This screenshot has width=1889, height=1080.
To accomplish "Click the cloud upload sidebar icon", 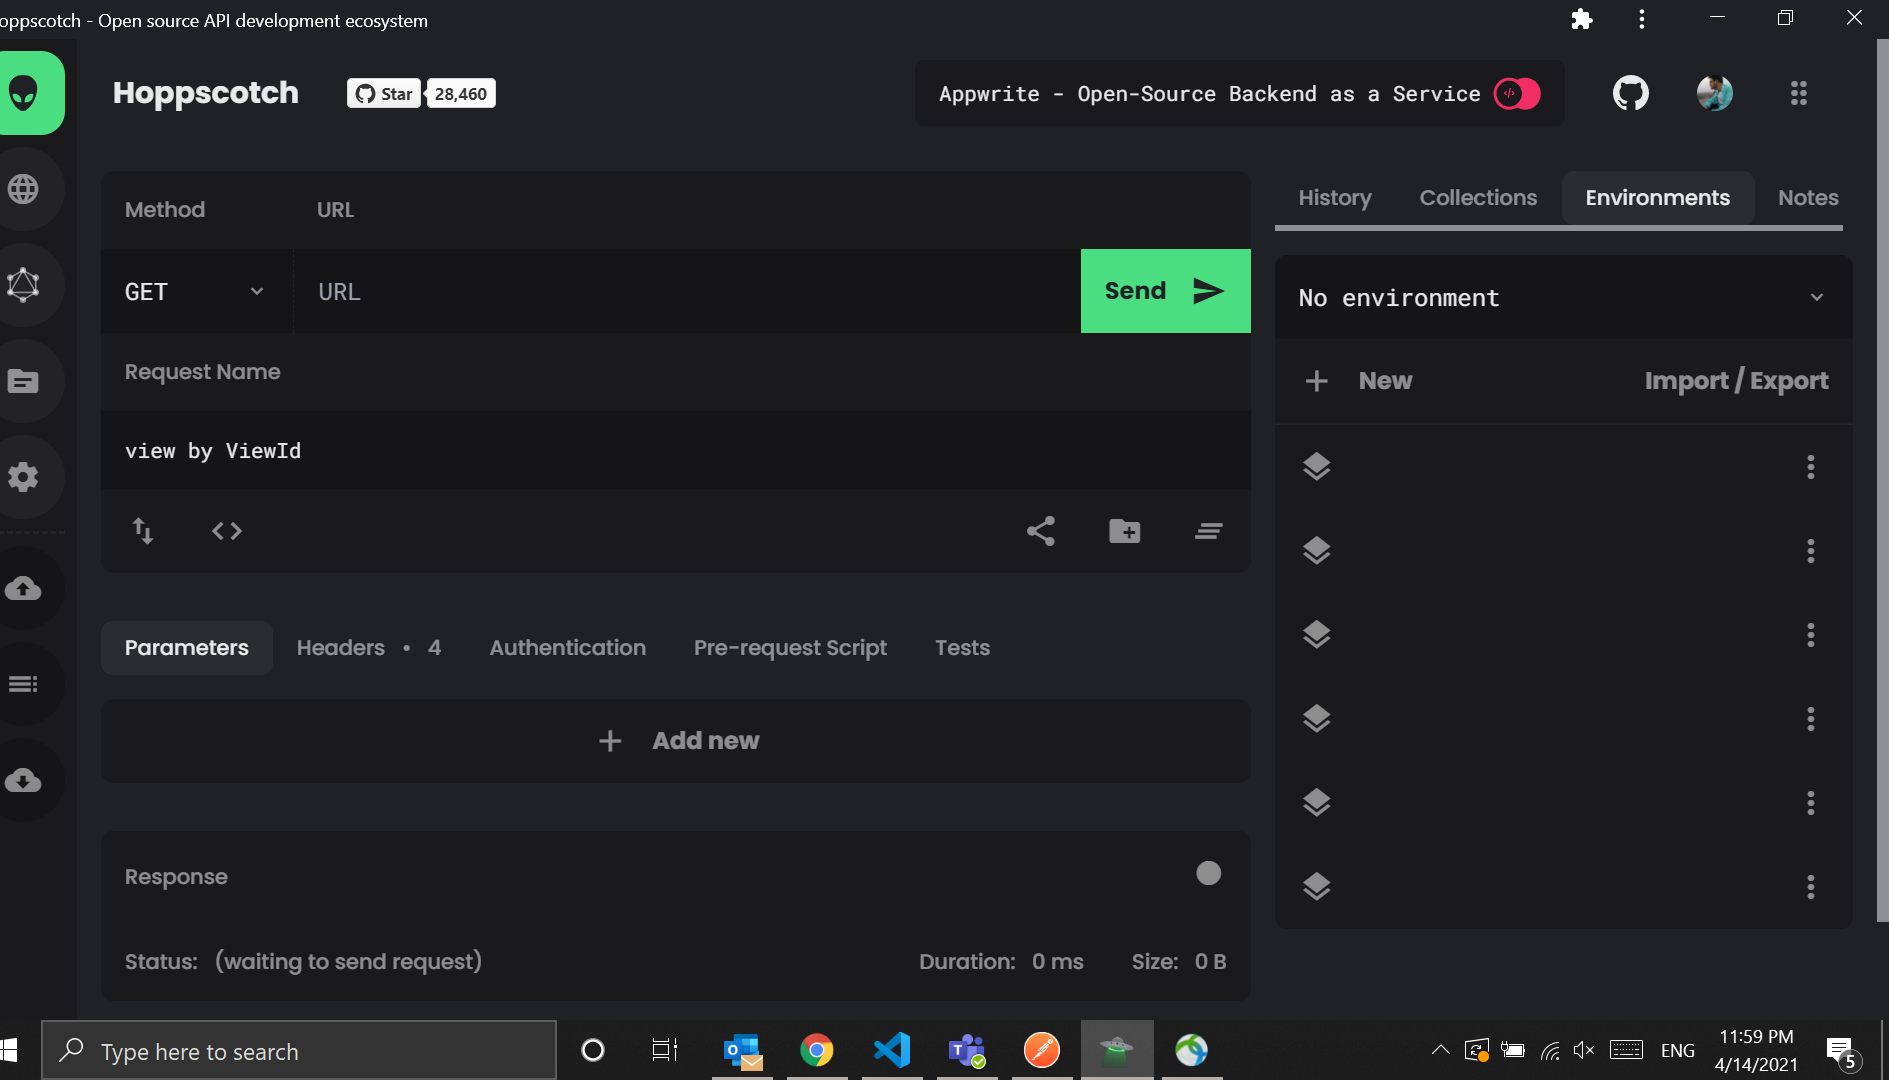I will pyautogui.click(x=23, y=588).
